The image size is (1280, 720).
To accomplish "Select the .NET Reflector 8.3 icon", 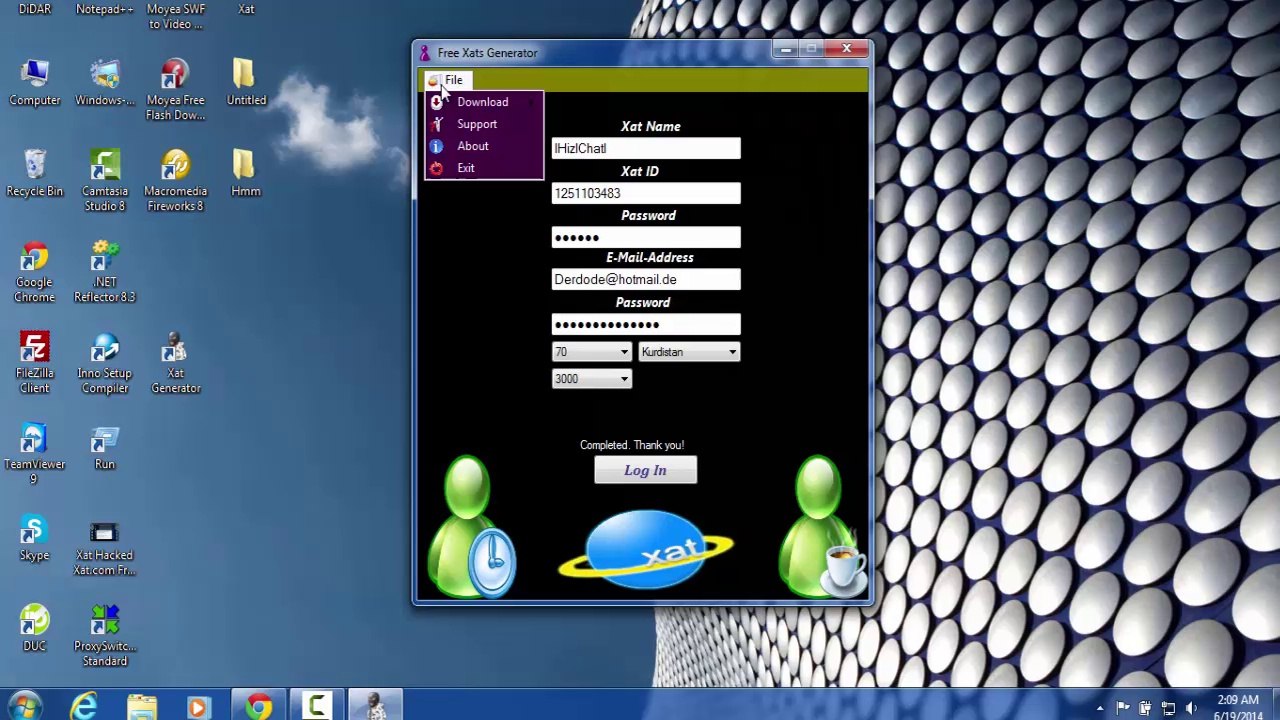I will point(105,272).
